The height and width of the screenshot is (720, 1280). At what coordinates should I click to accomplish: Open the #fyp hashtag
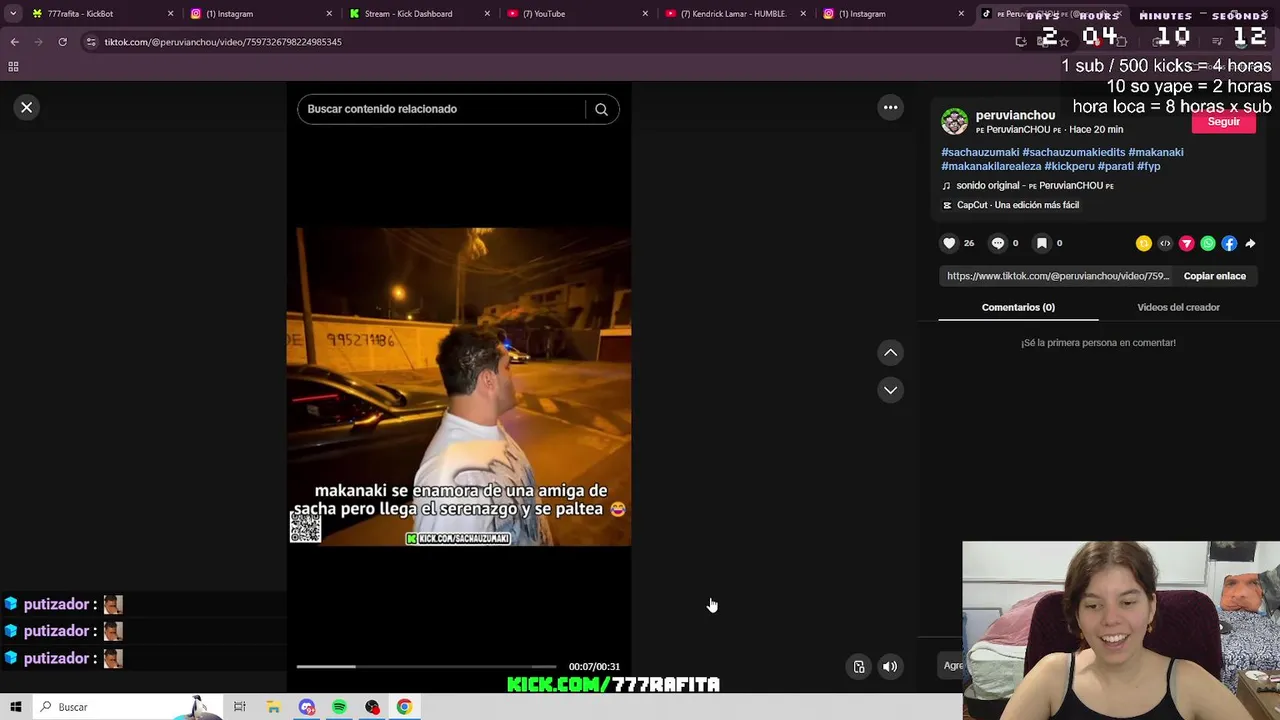coord(1148,166)
